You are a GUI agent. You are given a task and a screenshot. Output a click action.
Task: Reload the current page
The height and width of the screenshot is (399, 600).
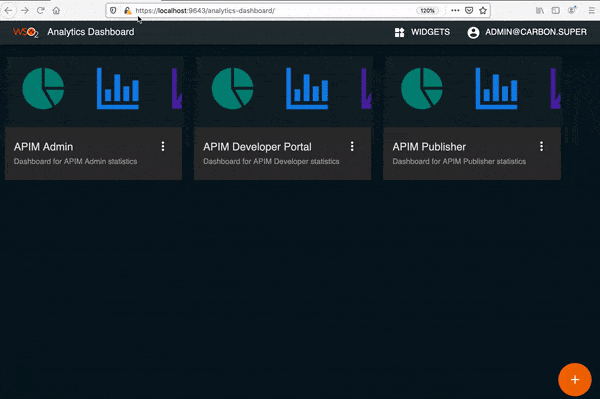(x=41, y=11)
